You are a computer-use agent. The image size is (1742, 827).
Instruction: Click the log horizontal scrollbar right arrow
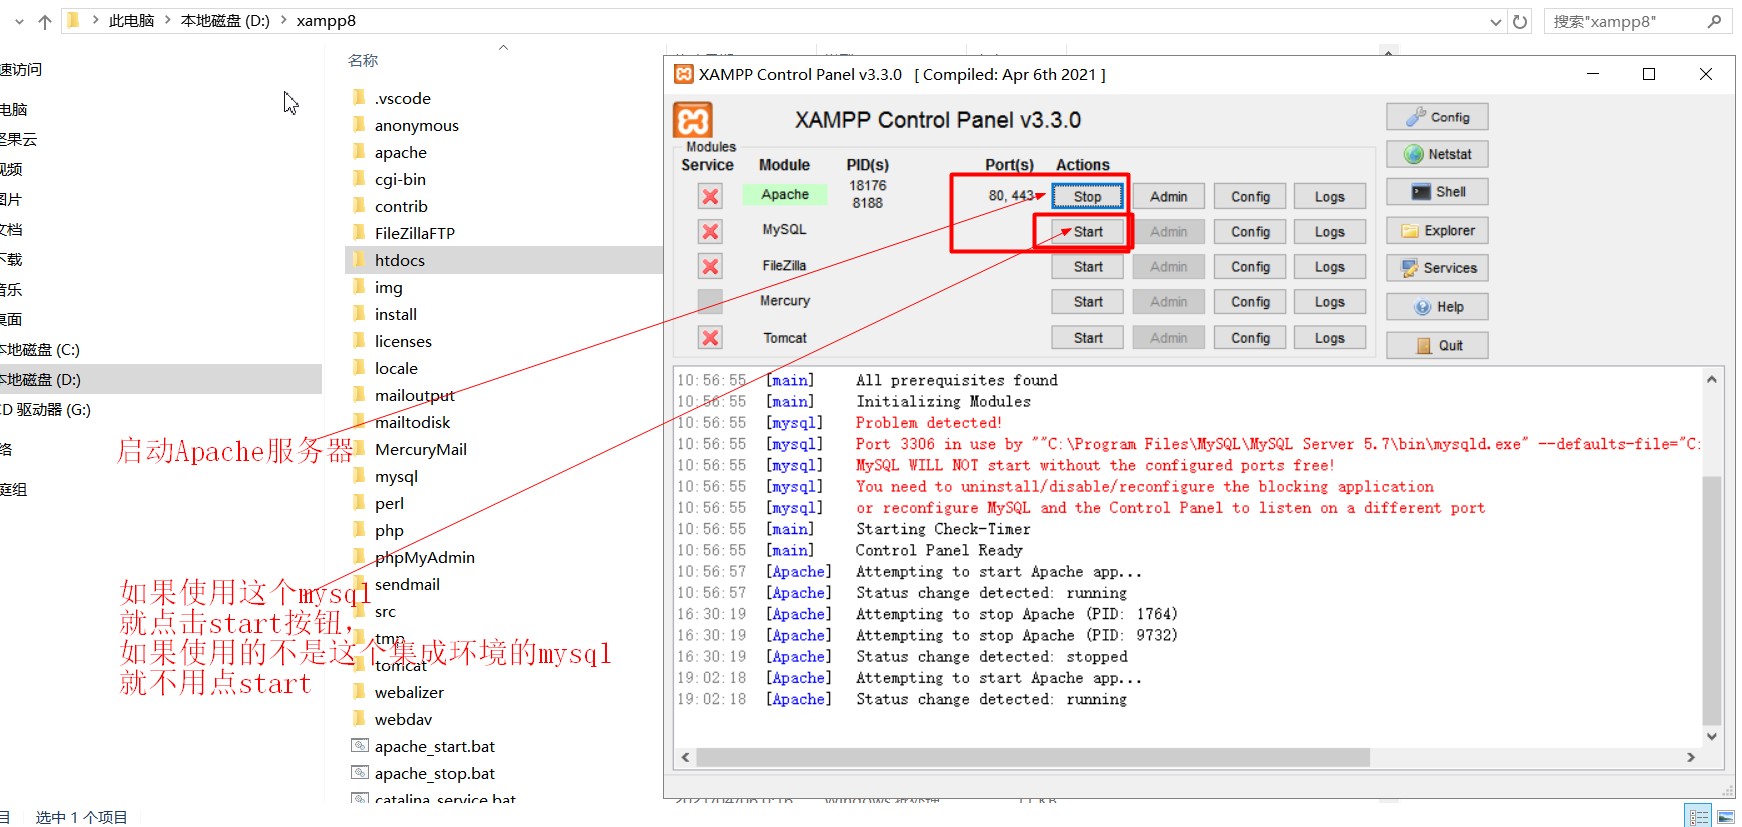(x=1691, y=758)
